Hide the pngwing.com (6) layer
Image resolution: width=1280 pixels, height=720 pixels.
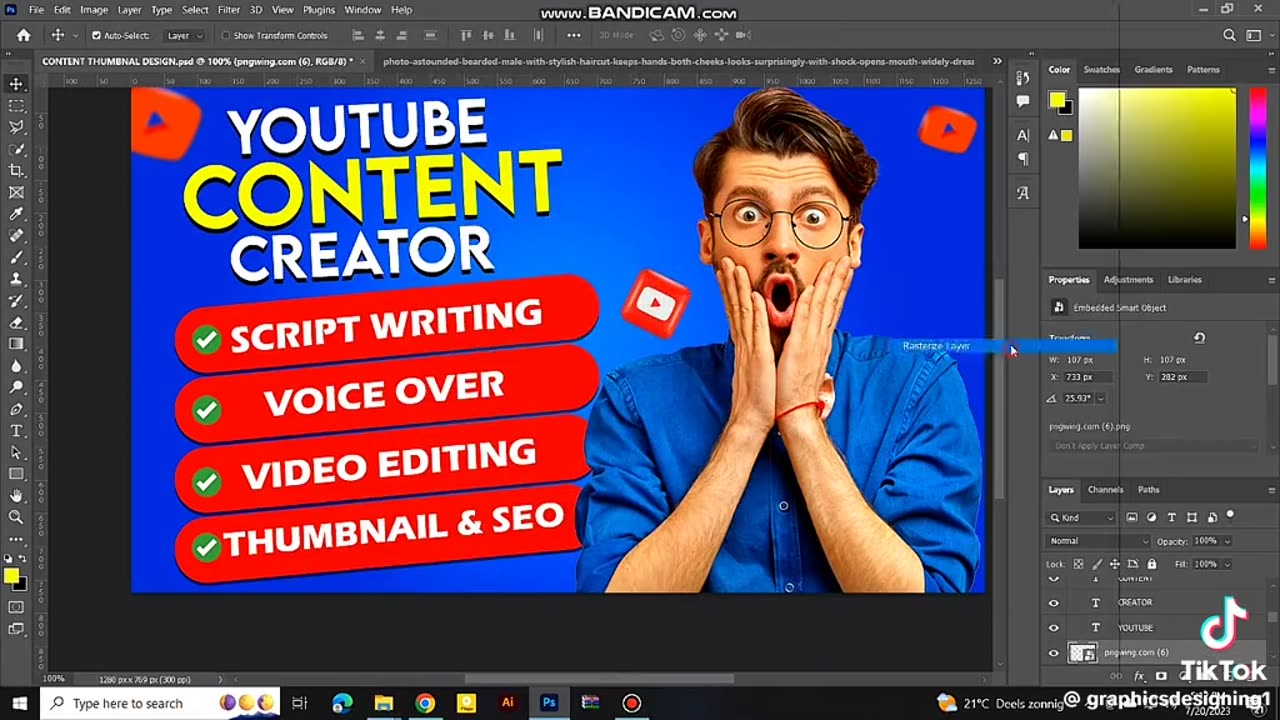[x=1053, y=653]
